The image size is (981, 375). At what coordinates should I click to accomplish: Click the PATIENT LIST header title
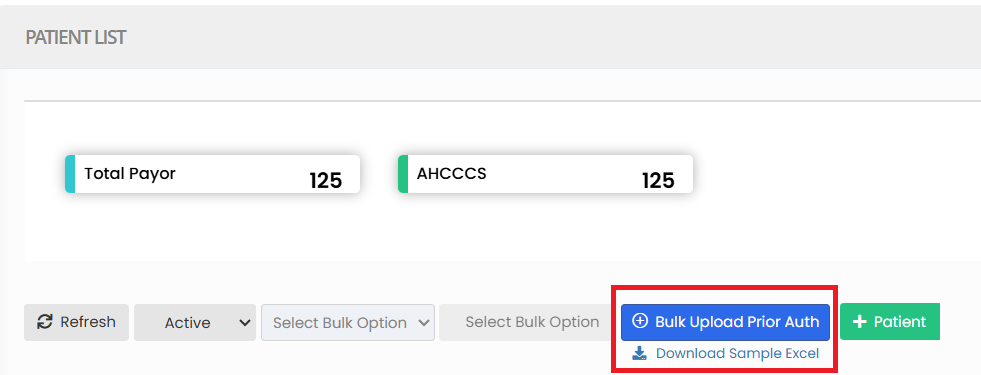click(x=76, y=38)
